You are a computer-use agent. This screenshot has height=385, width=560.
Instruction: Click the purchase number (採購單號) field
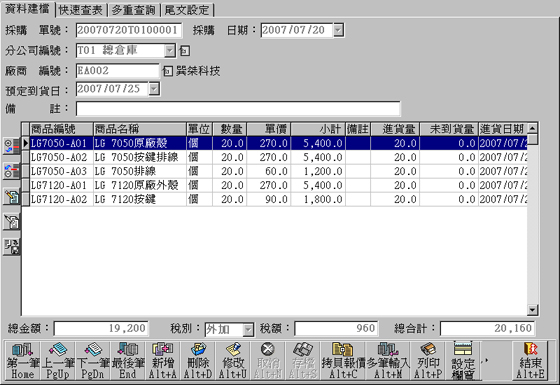pyautogui.click(x=129, y=30)
